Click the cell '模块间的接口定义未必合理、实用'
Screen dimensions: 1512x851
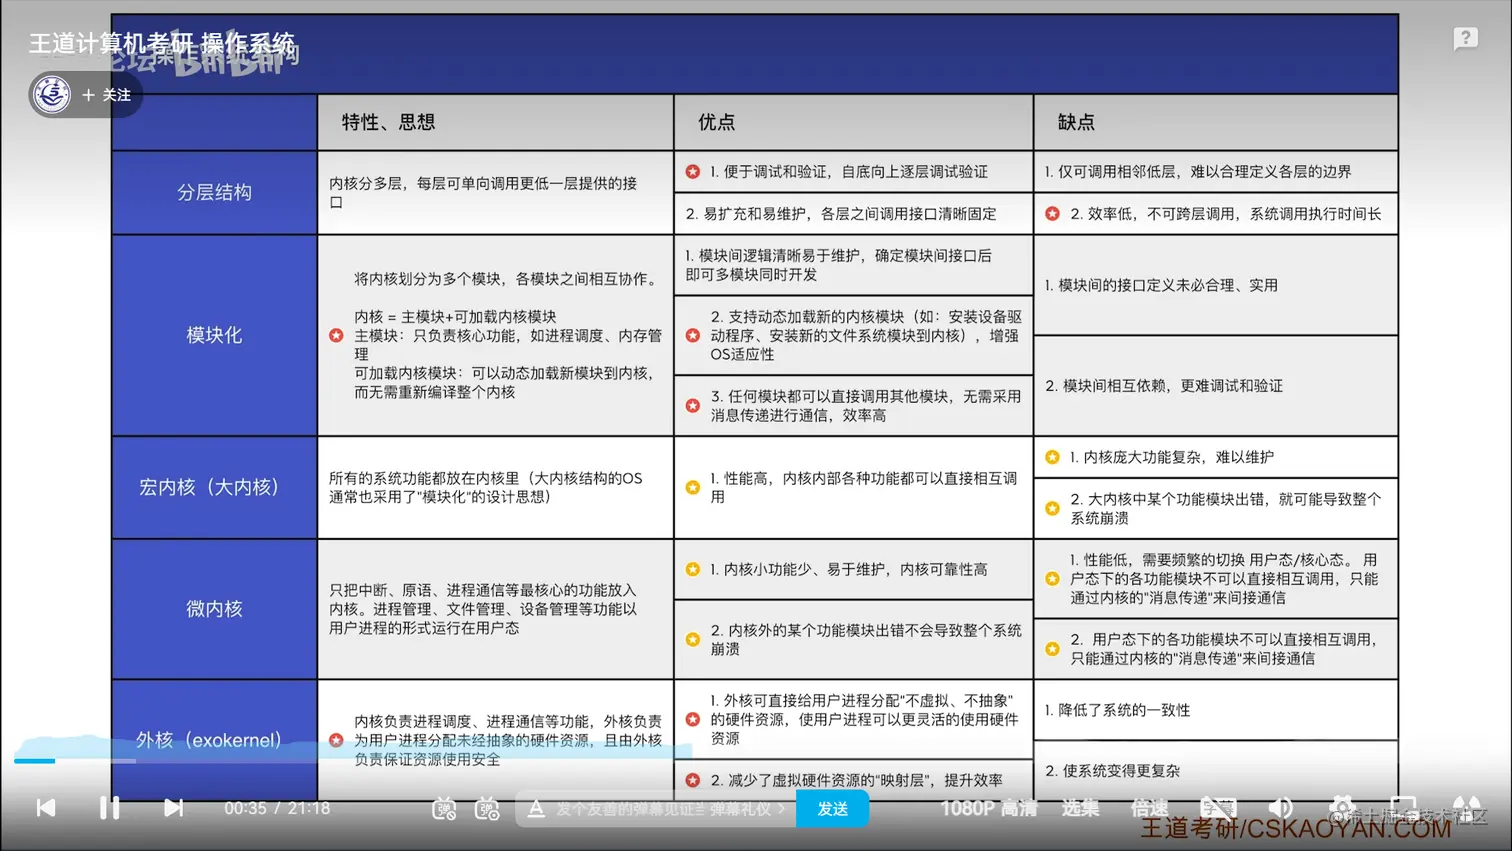(1215, 285)
